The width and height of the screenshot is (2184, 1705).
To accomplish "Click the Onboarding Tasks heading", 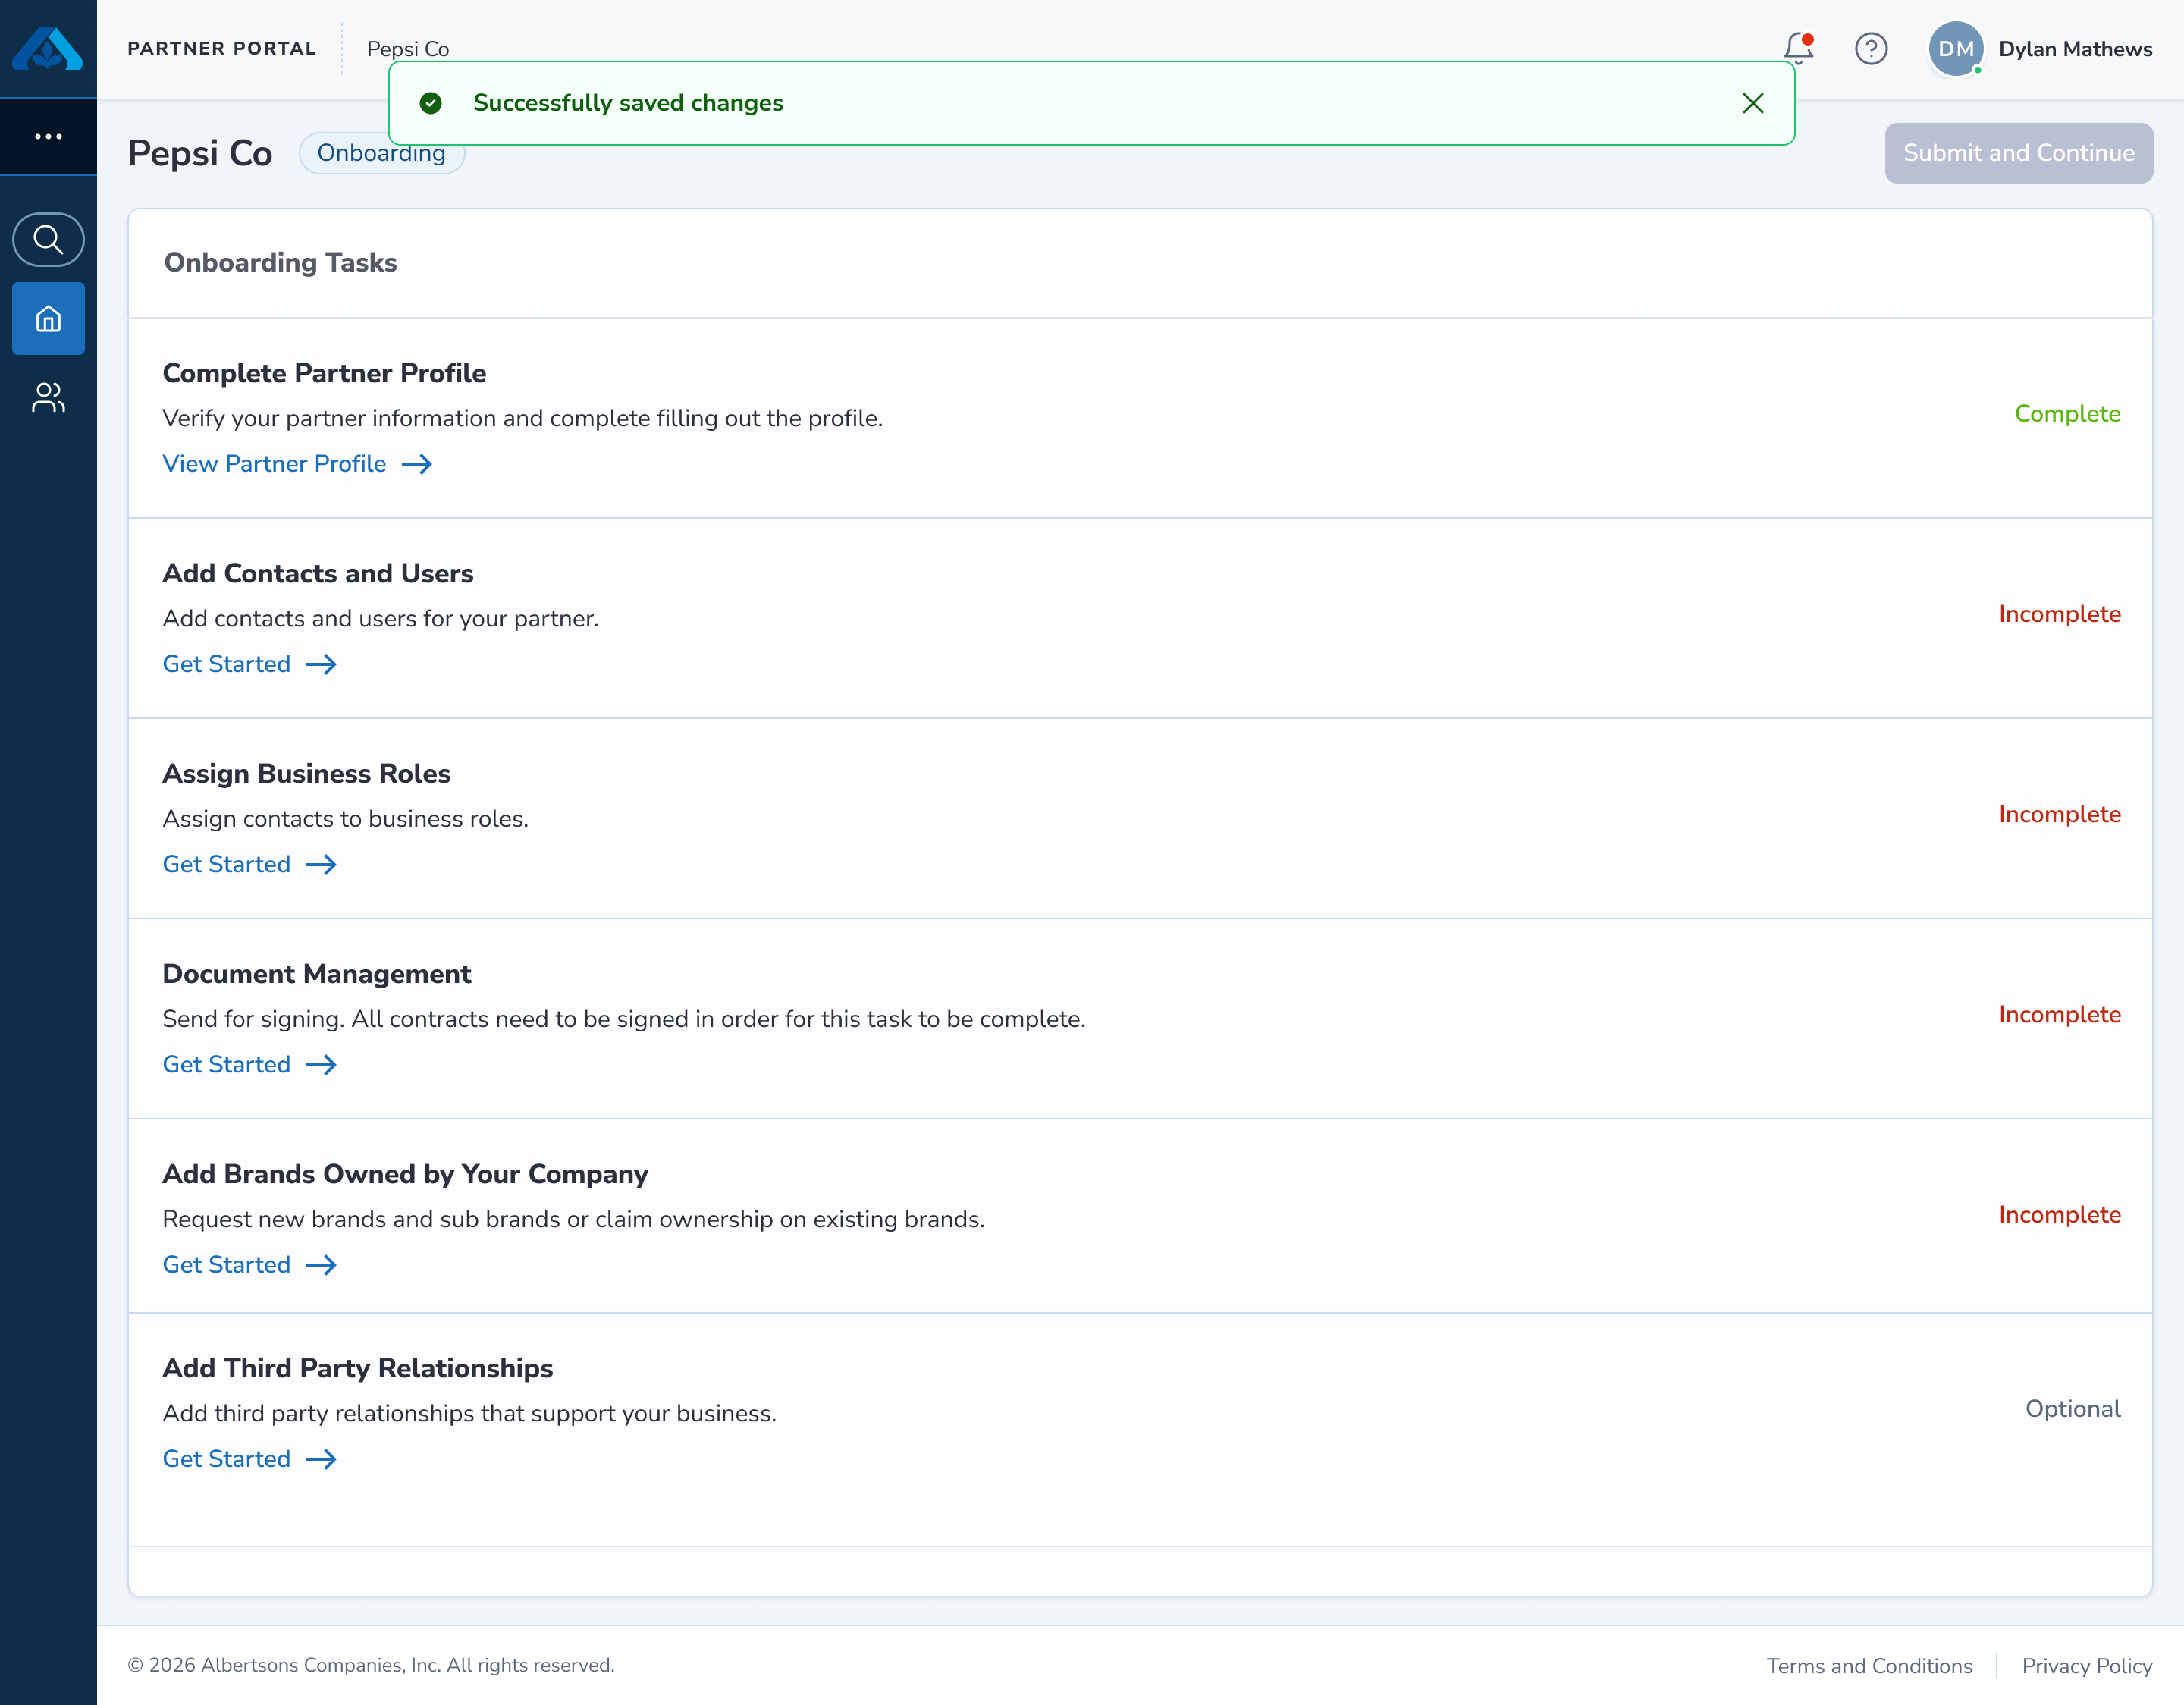I will click(x=281, y=262).
